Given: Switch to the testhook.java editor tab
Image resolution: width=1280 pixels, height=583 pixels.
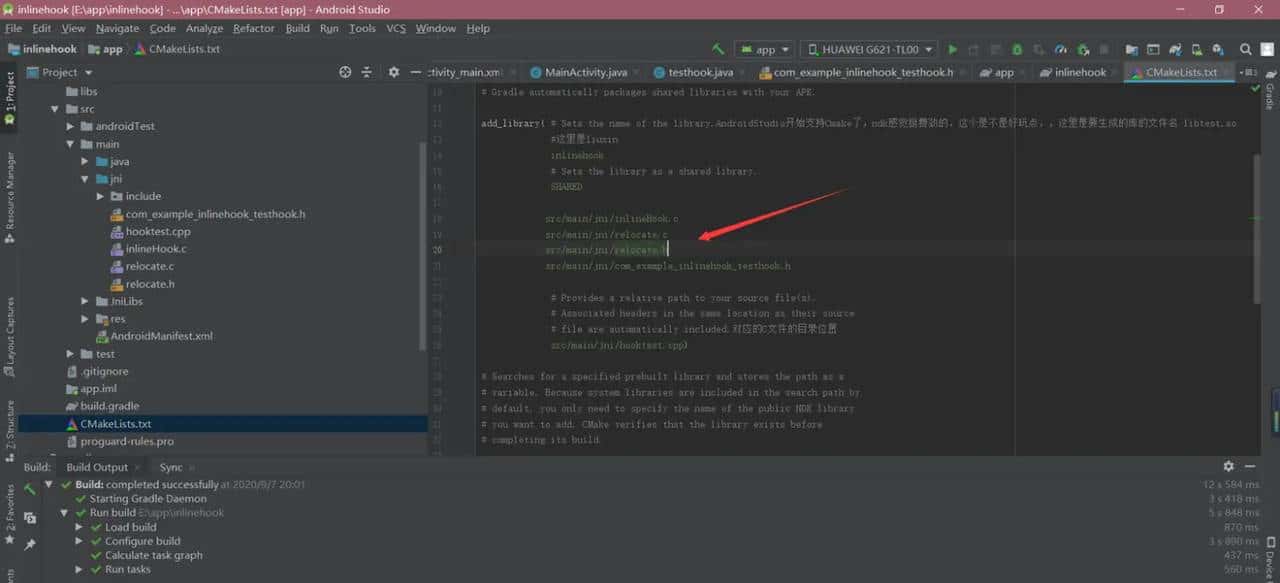Looking at the screenshot, I should tap(700, 72).
